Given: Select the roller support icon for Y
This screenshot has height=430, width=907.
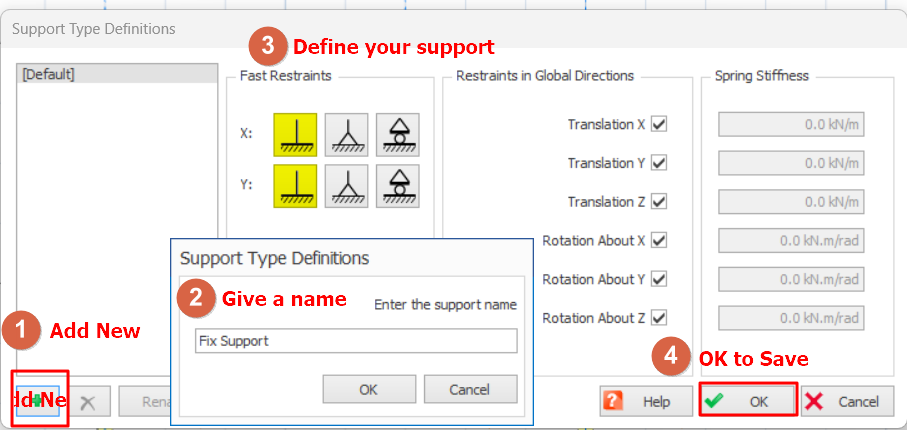Looking at the screenshot, I should pos(398,186).
